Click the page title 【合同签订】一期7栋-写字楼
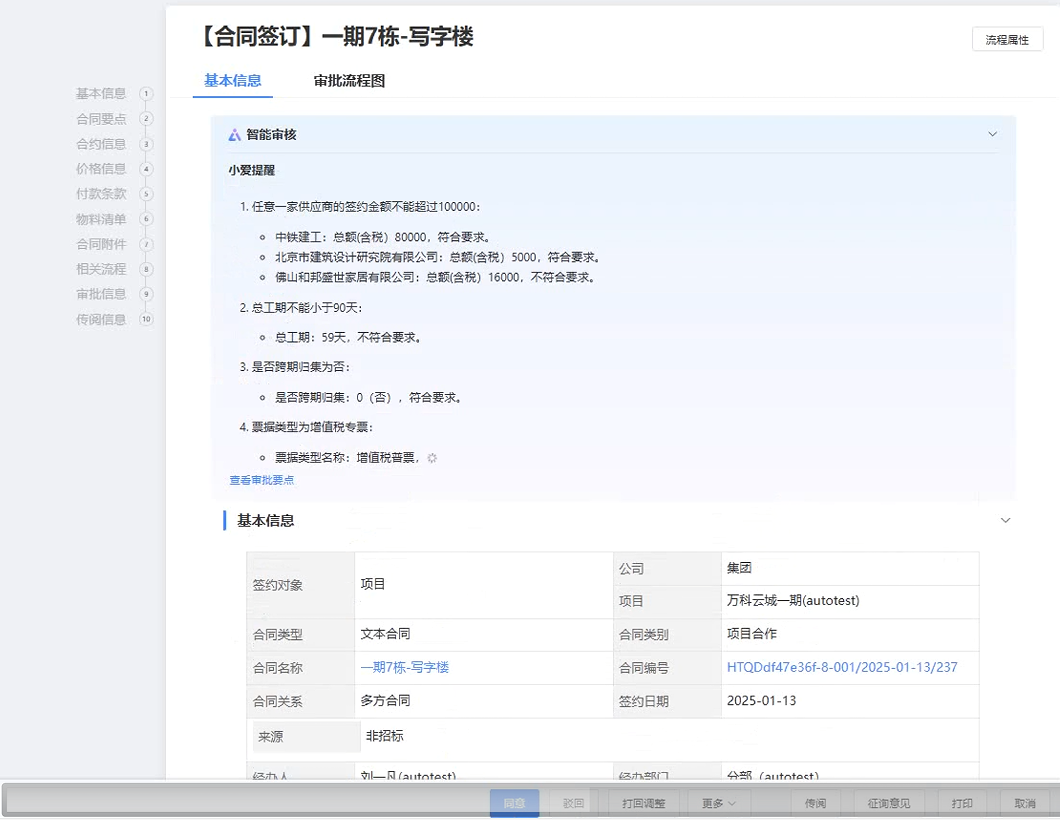Viewport: 1060px width, 820px height. point(337,37)
